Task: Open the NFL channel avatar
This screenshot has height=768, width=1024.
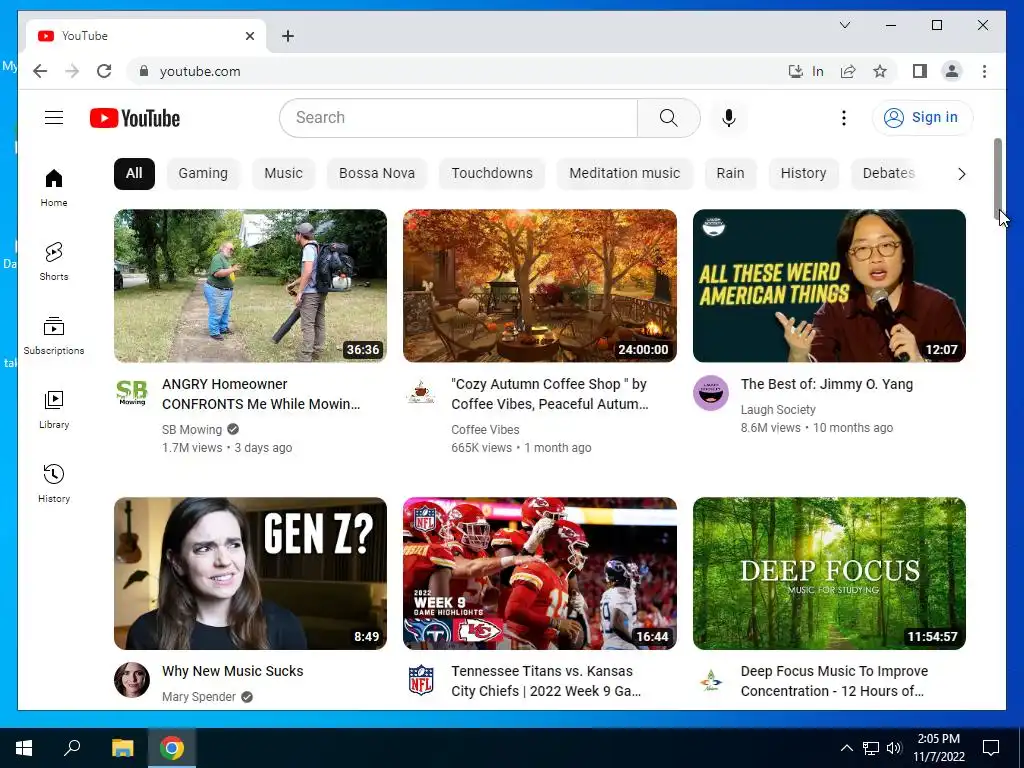Action: point(421,680)
